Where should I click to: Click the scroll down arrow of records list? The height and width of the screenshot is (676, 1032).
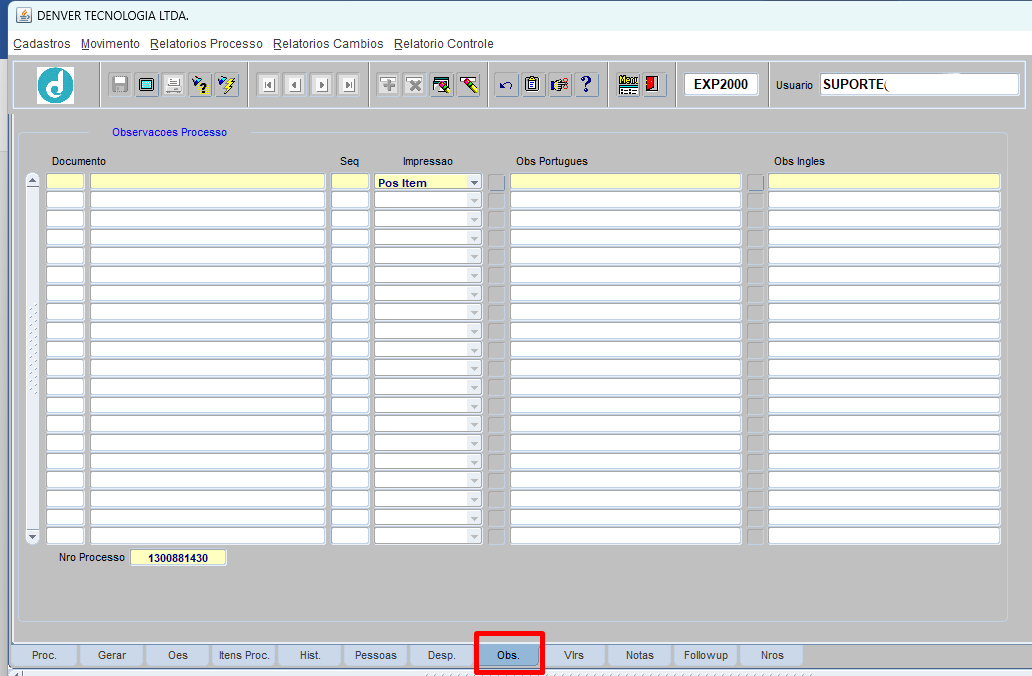coord(32,536)
